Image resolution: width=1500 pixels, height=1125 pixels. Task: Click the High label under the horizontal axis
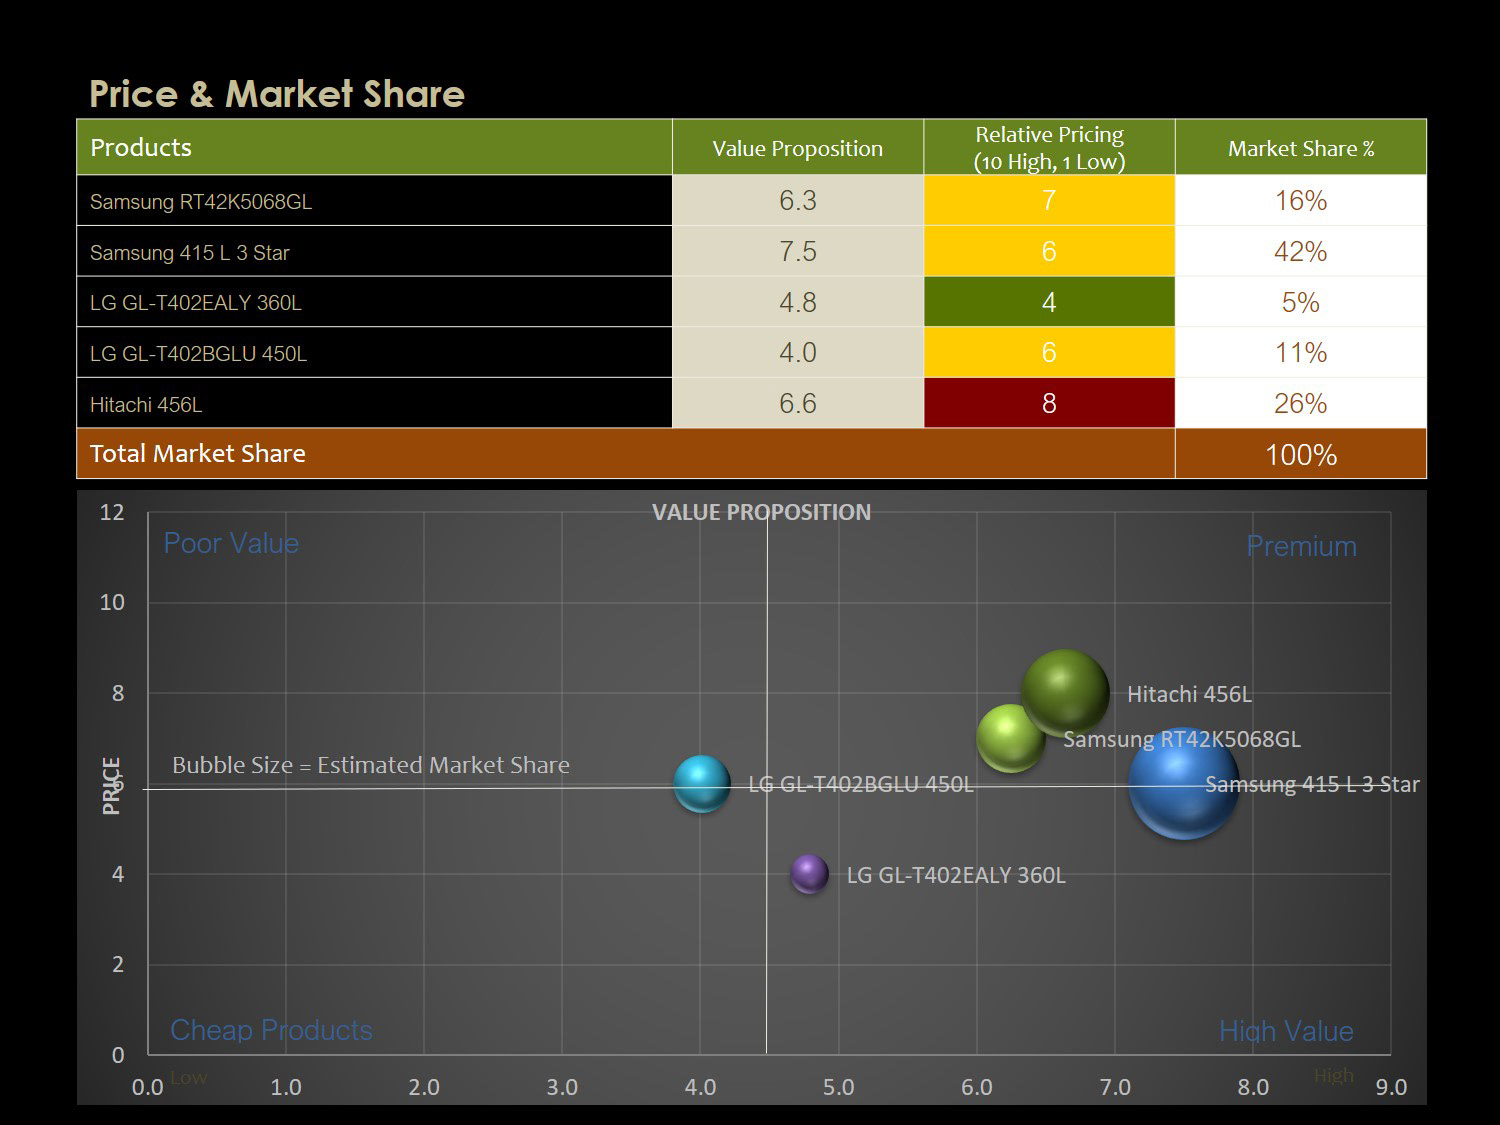pyautogui.click(x=1334, y=1075)
